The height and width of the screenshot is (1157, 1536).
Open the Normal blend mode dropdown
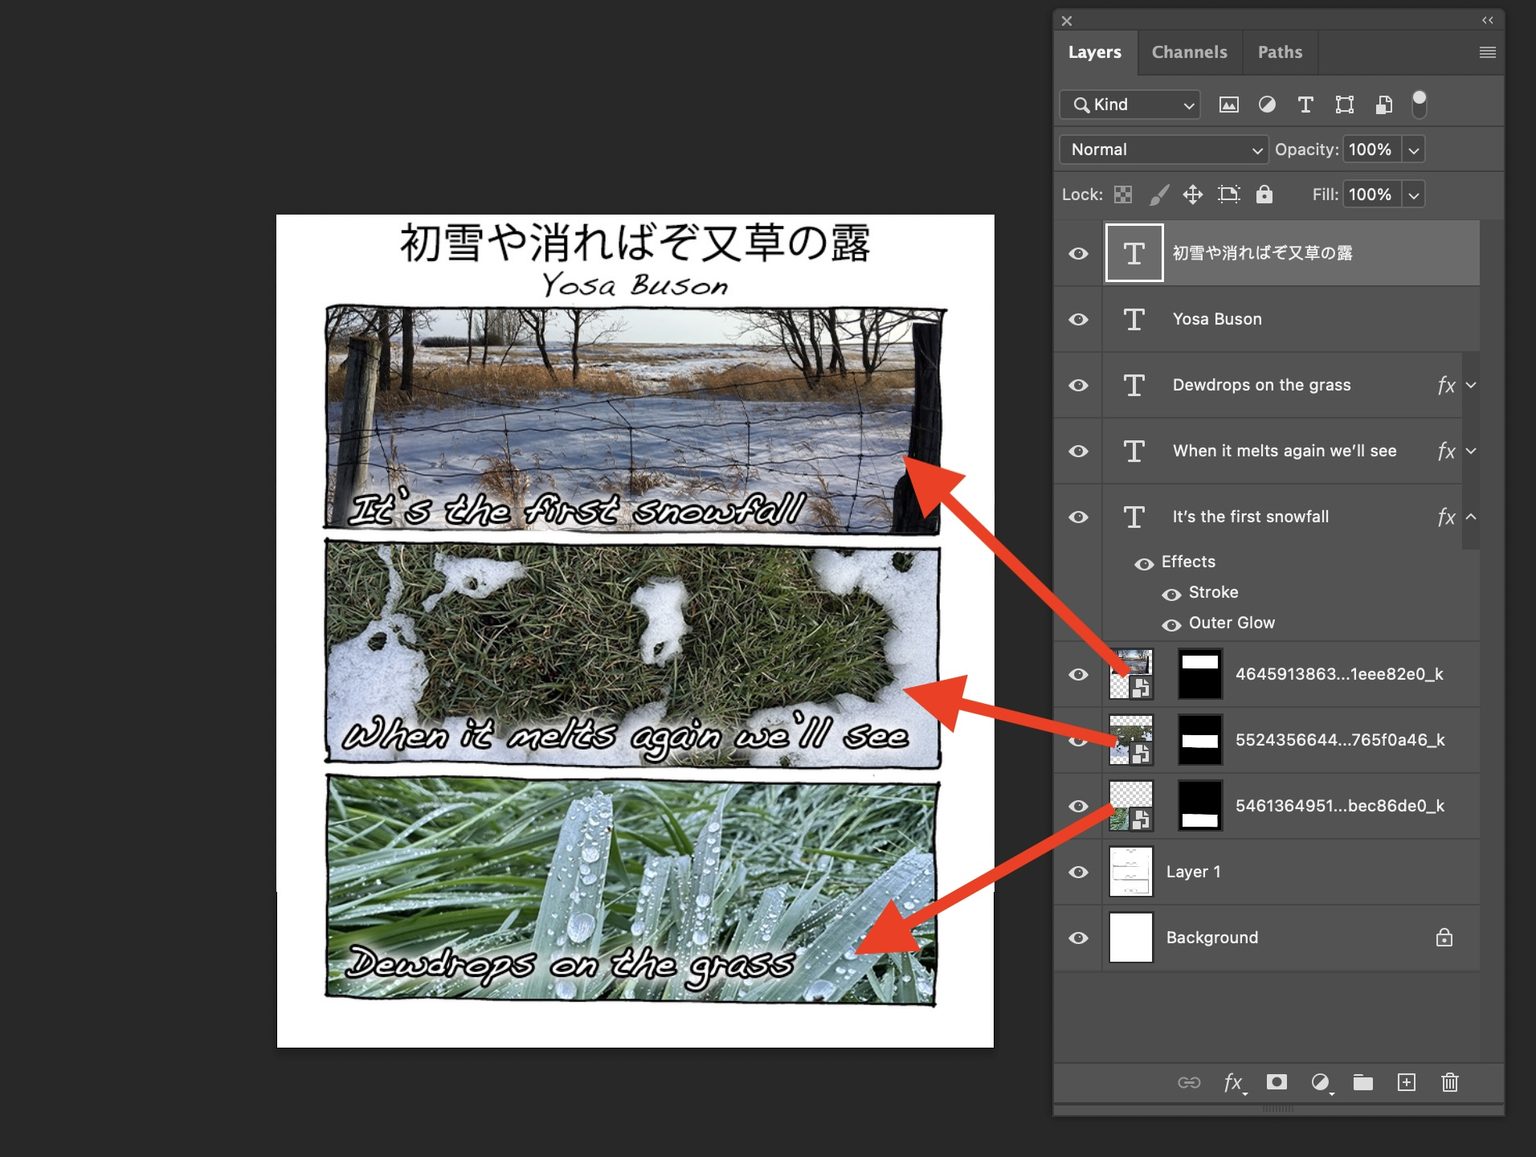[1163, 149]
